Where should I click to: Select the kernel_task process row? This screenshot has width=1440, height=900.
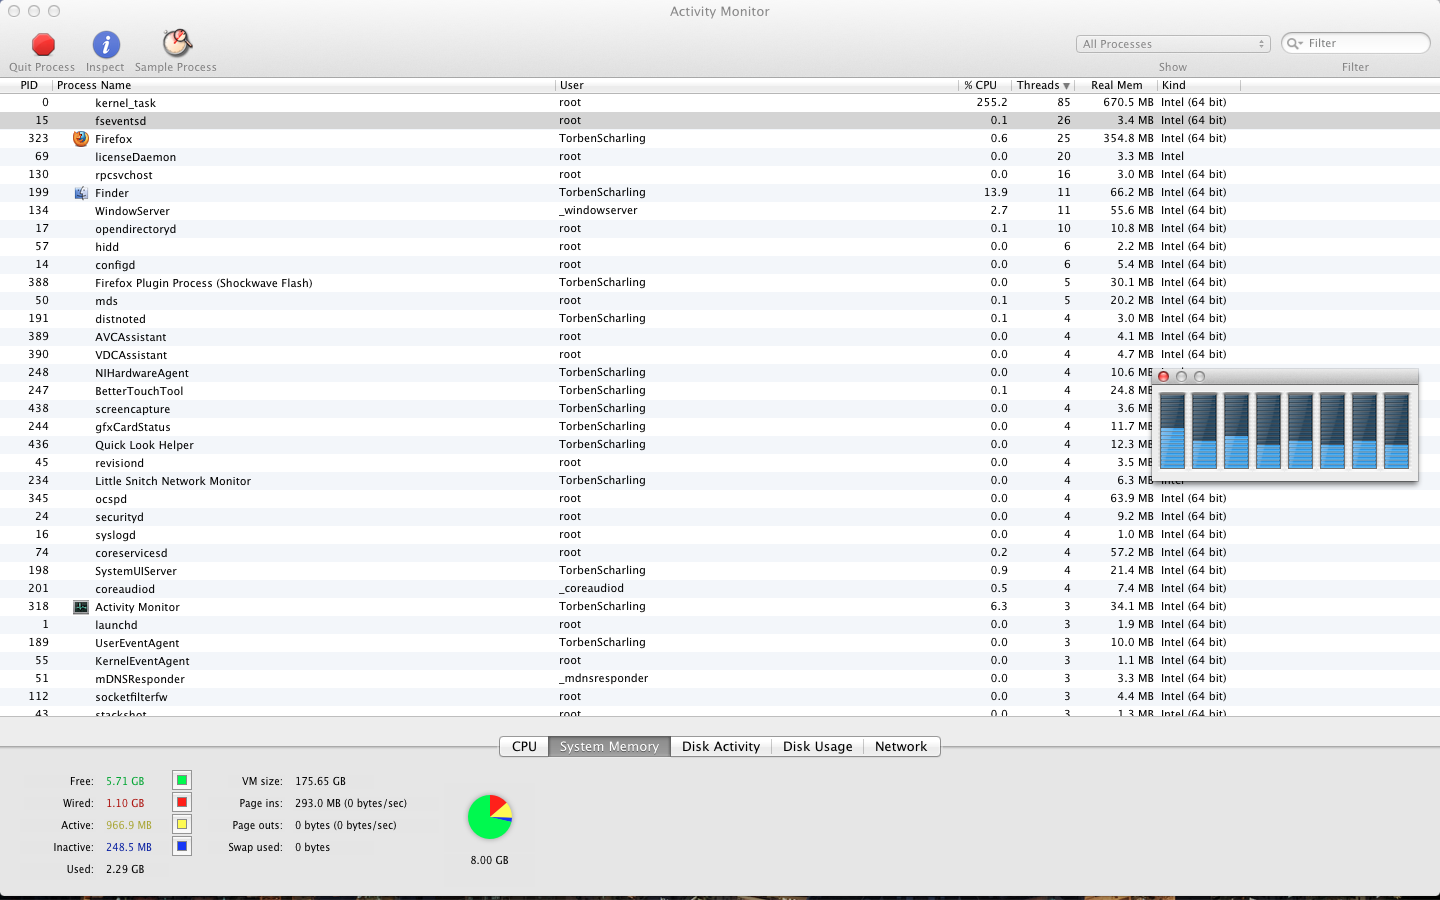pos(720,102)
